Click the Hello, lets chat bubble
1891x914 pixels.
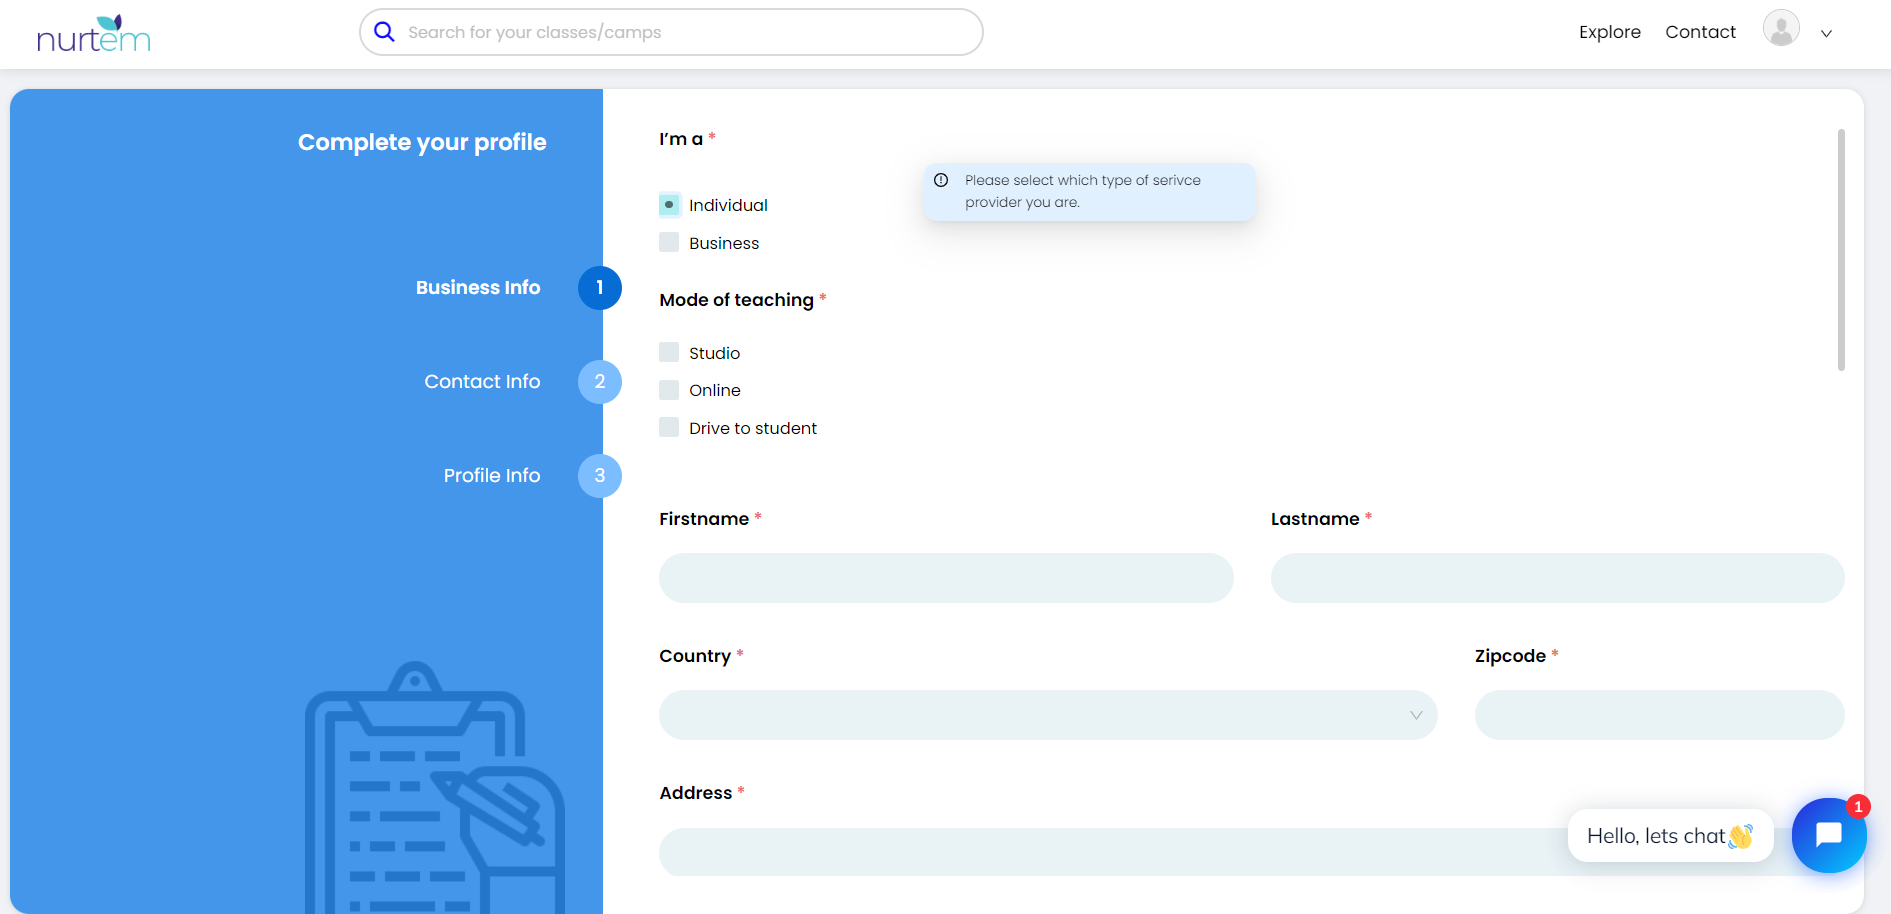coord(1669,836)
